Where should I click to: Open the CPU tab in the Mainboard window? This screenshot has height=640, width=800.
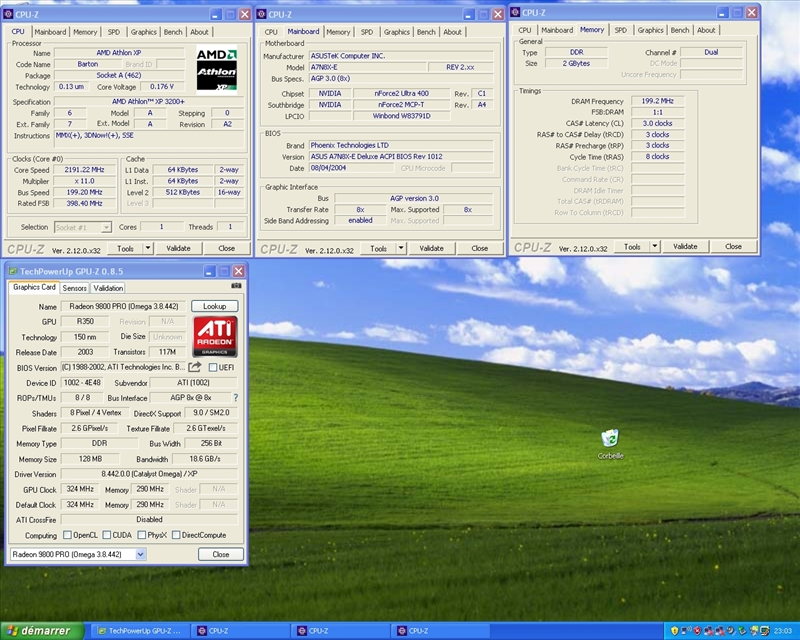271,32
